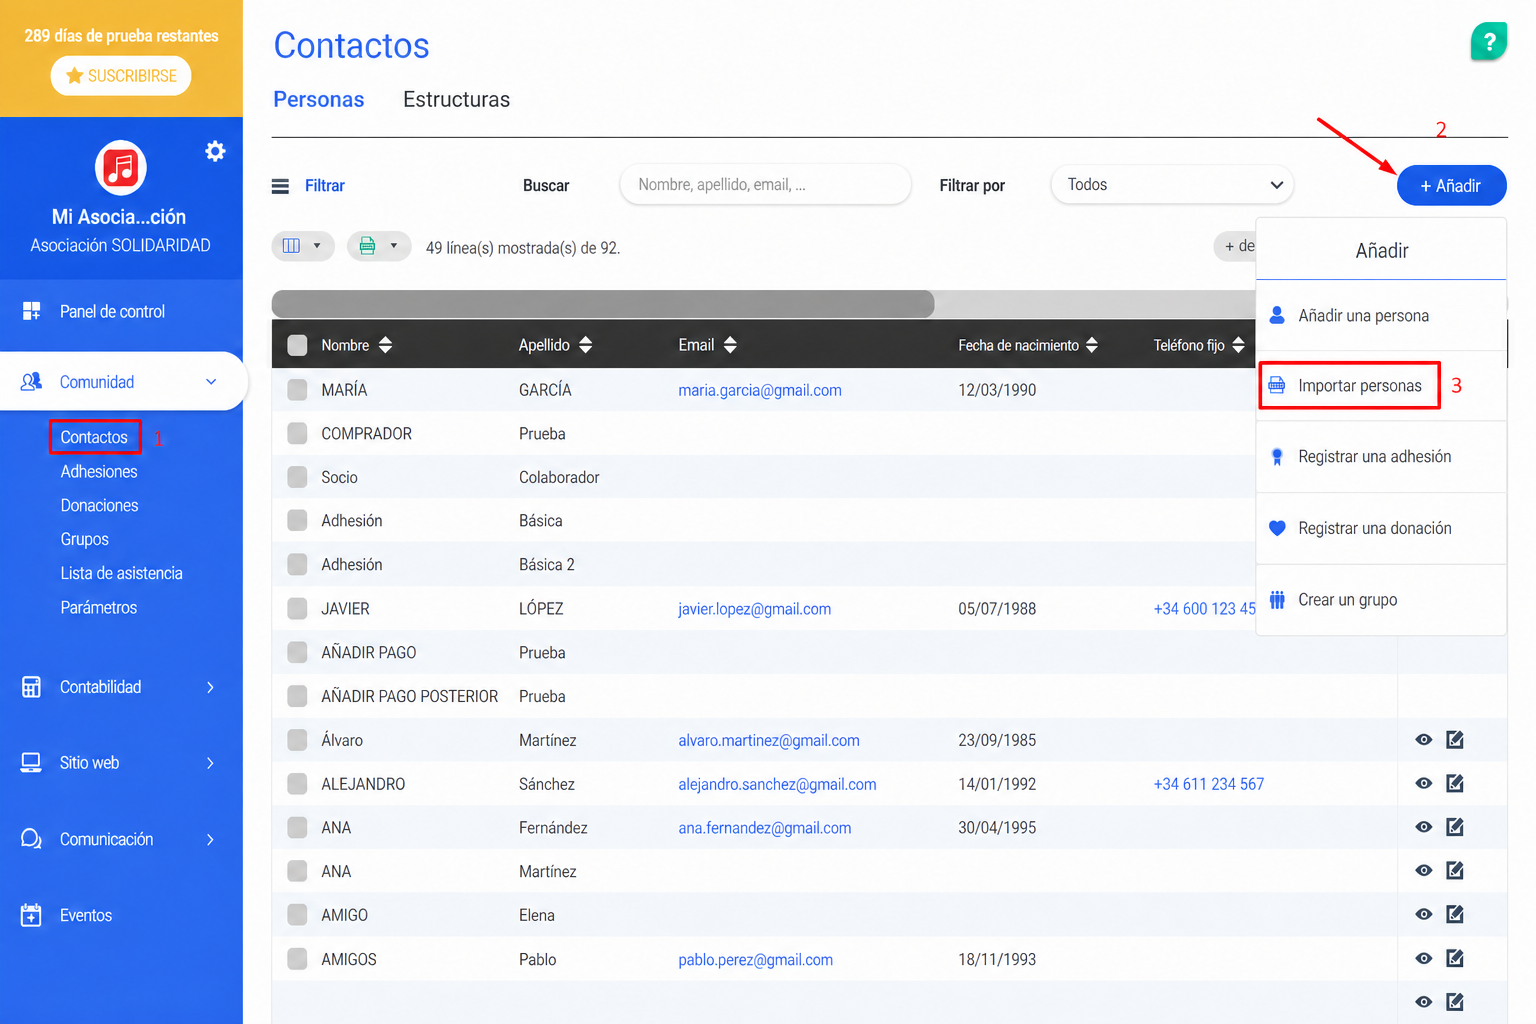
Task: Collapse the Comunidad sidebar section
Action: click(x=211, y=382)
